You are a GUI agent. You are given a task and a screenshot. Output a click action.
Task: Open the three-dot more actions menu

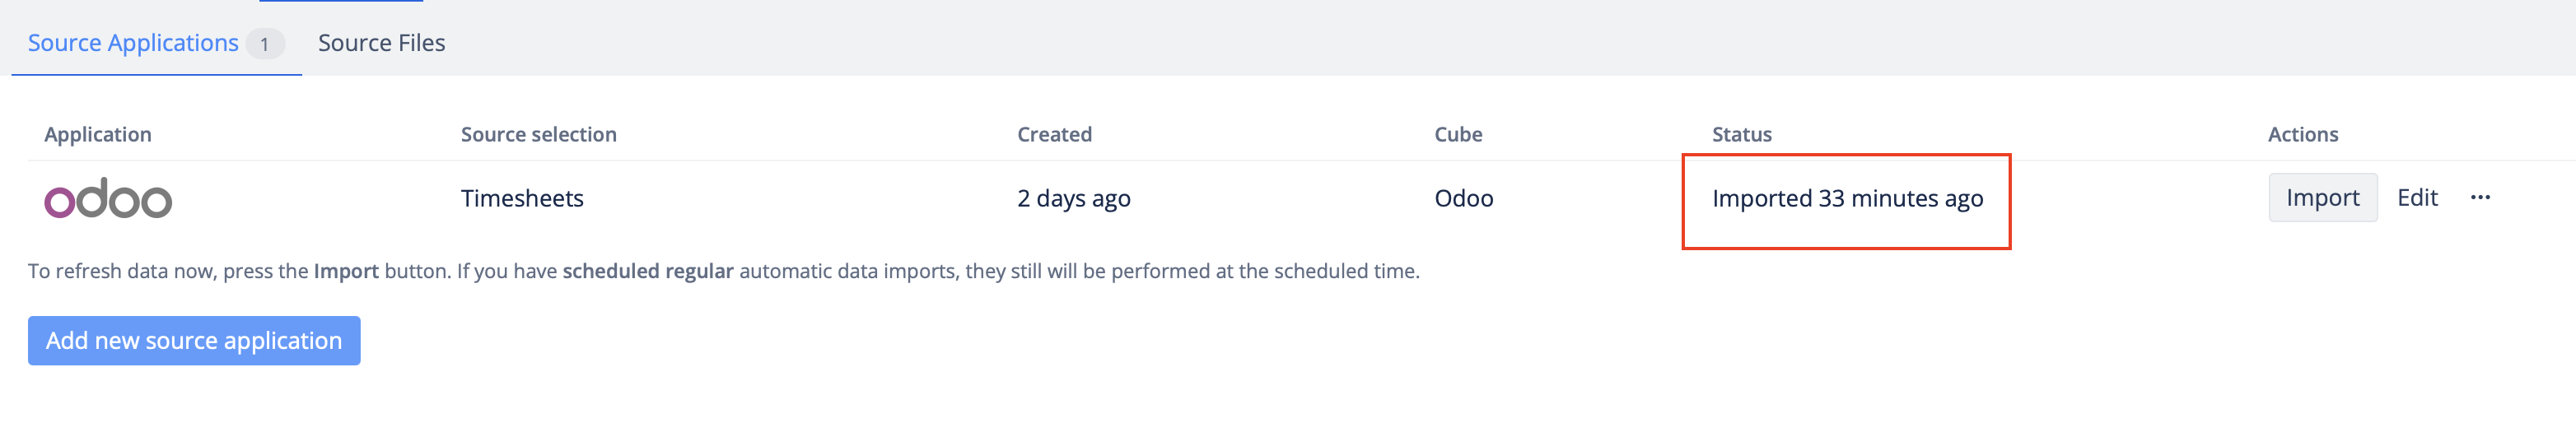tap(2479, 198)
